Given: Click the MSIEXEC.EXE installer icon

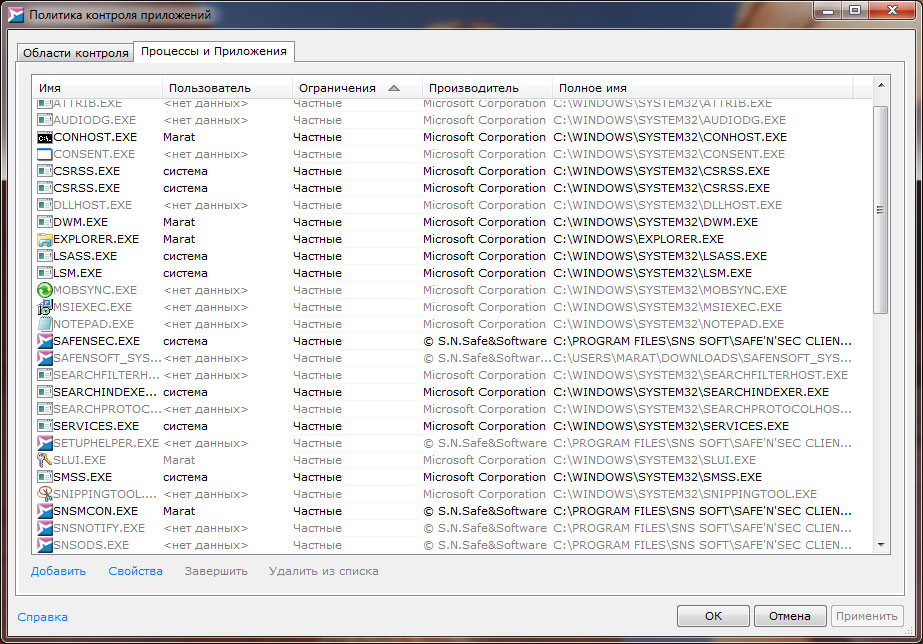Looking at the screenshot, I should click(45, 307).
